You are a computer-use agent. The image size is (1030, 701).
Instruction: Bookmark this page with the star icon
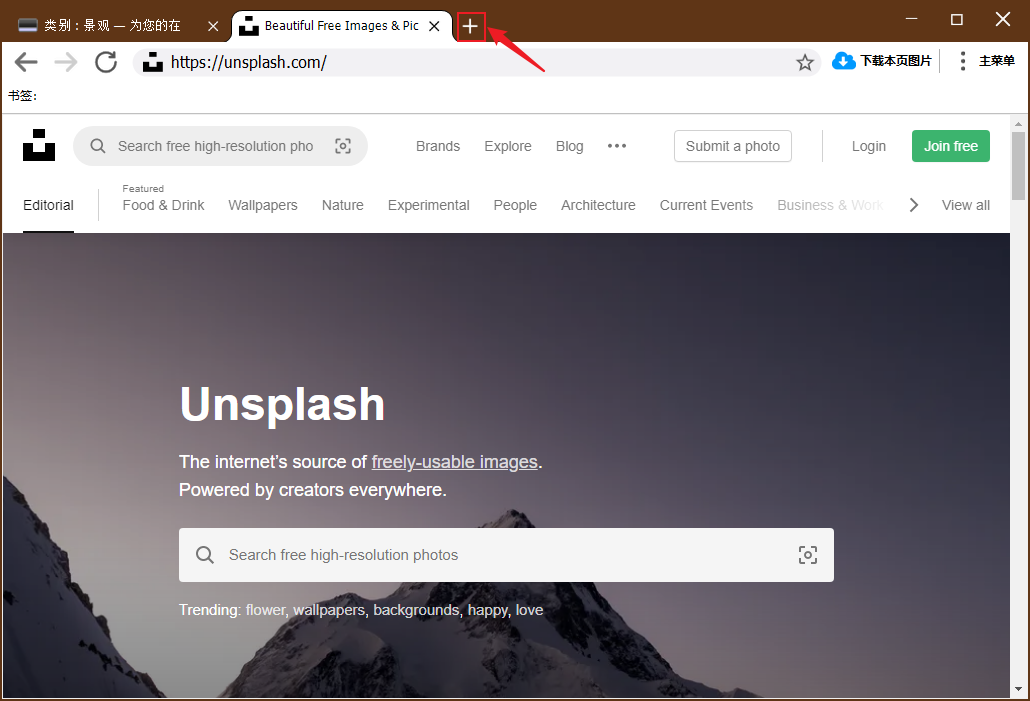point(805,62)
